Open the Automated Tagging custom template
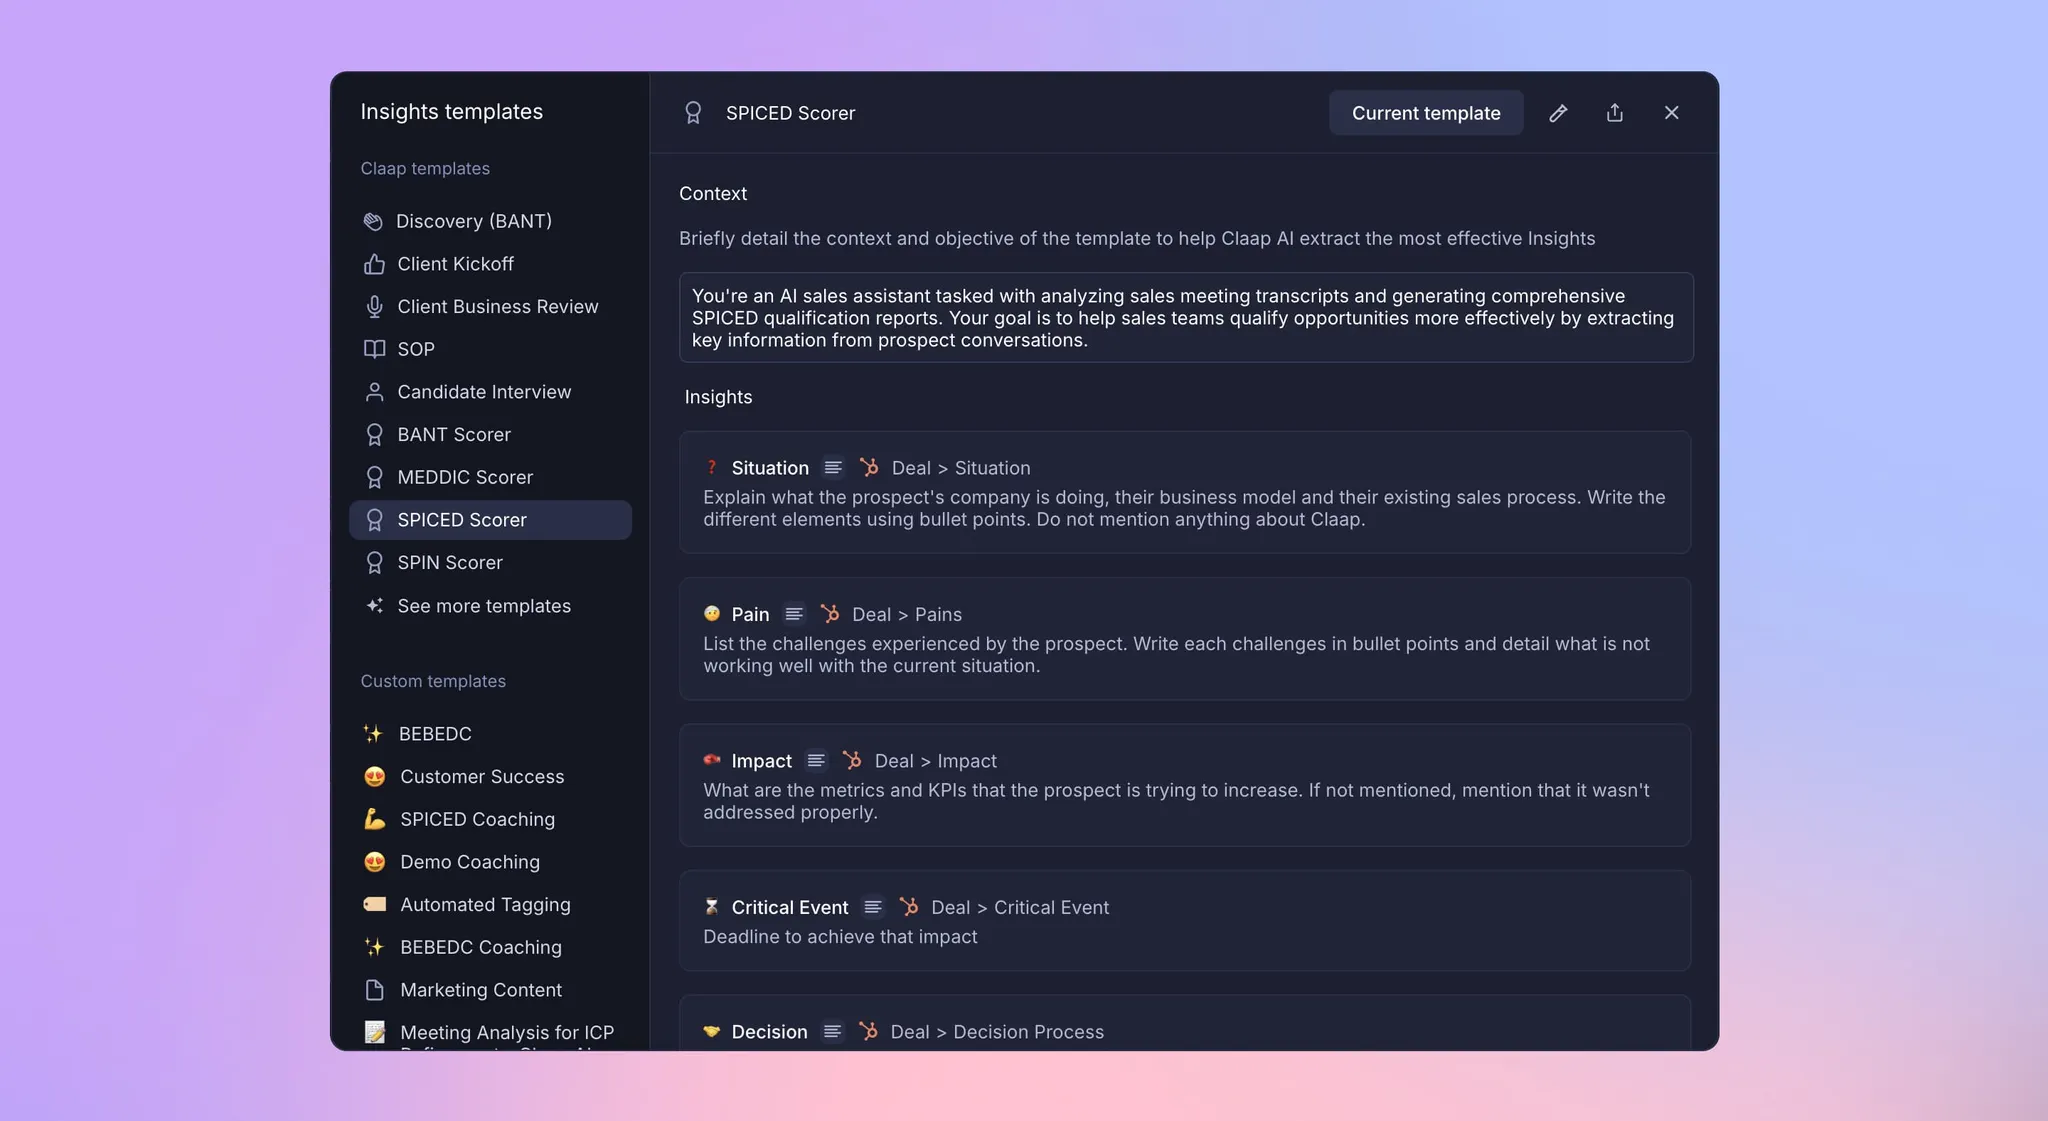2048x1121 pixels. [x=485, y=904]
